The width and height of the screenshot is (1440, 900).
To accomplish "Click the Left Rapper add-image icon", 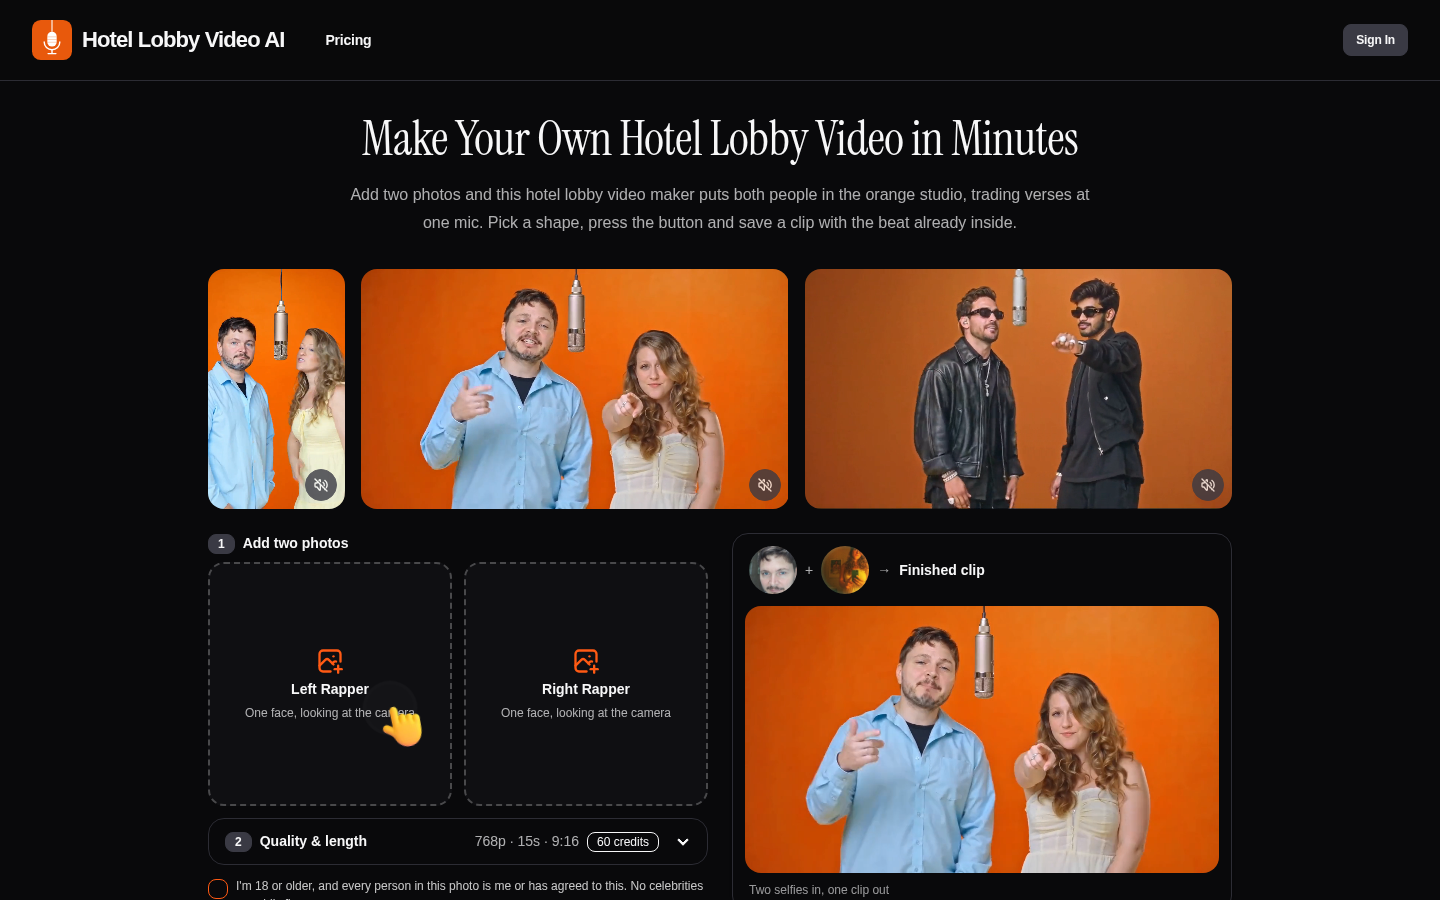I will tap(330, 661).
